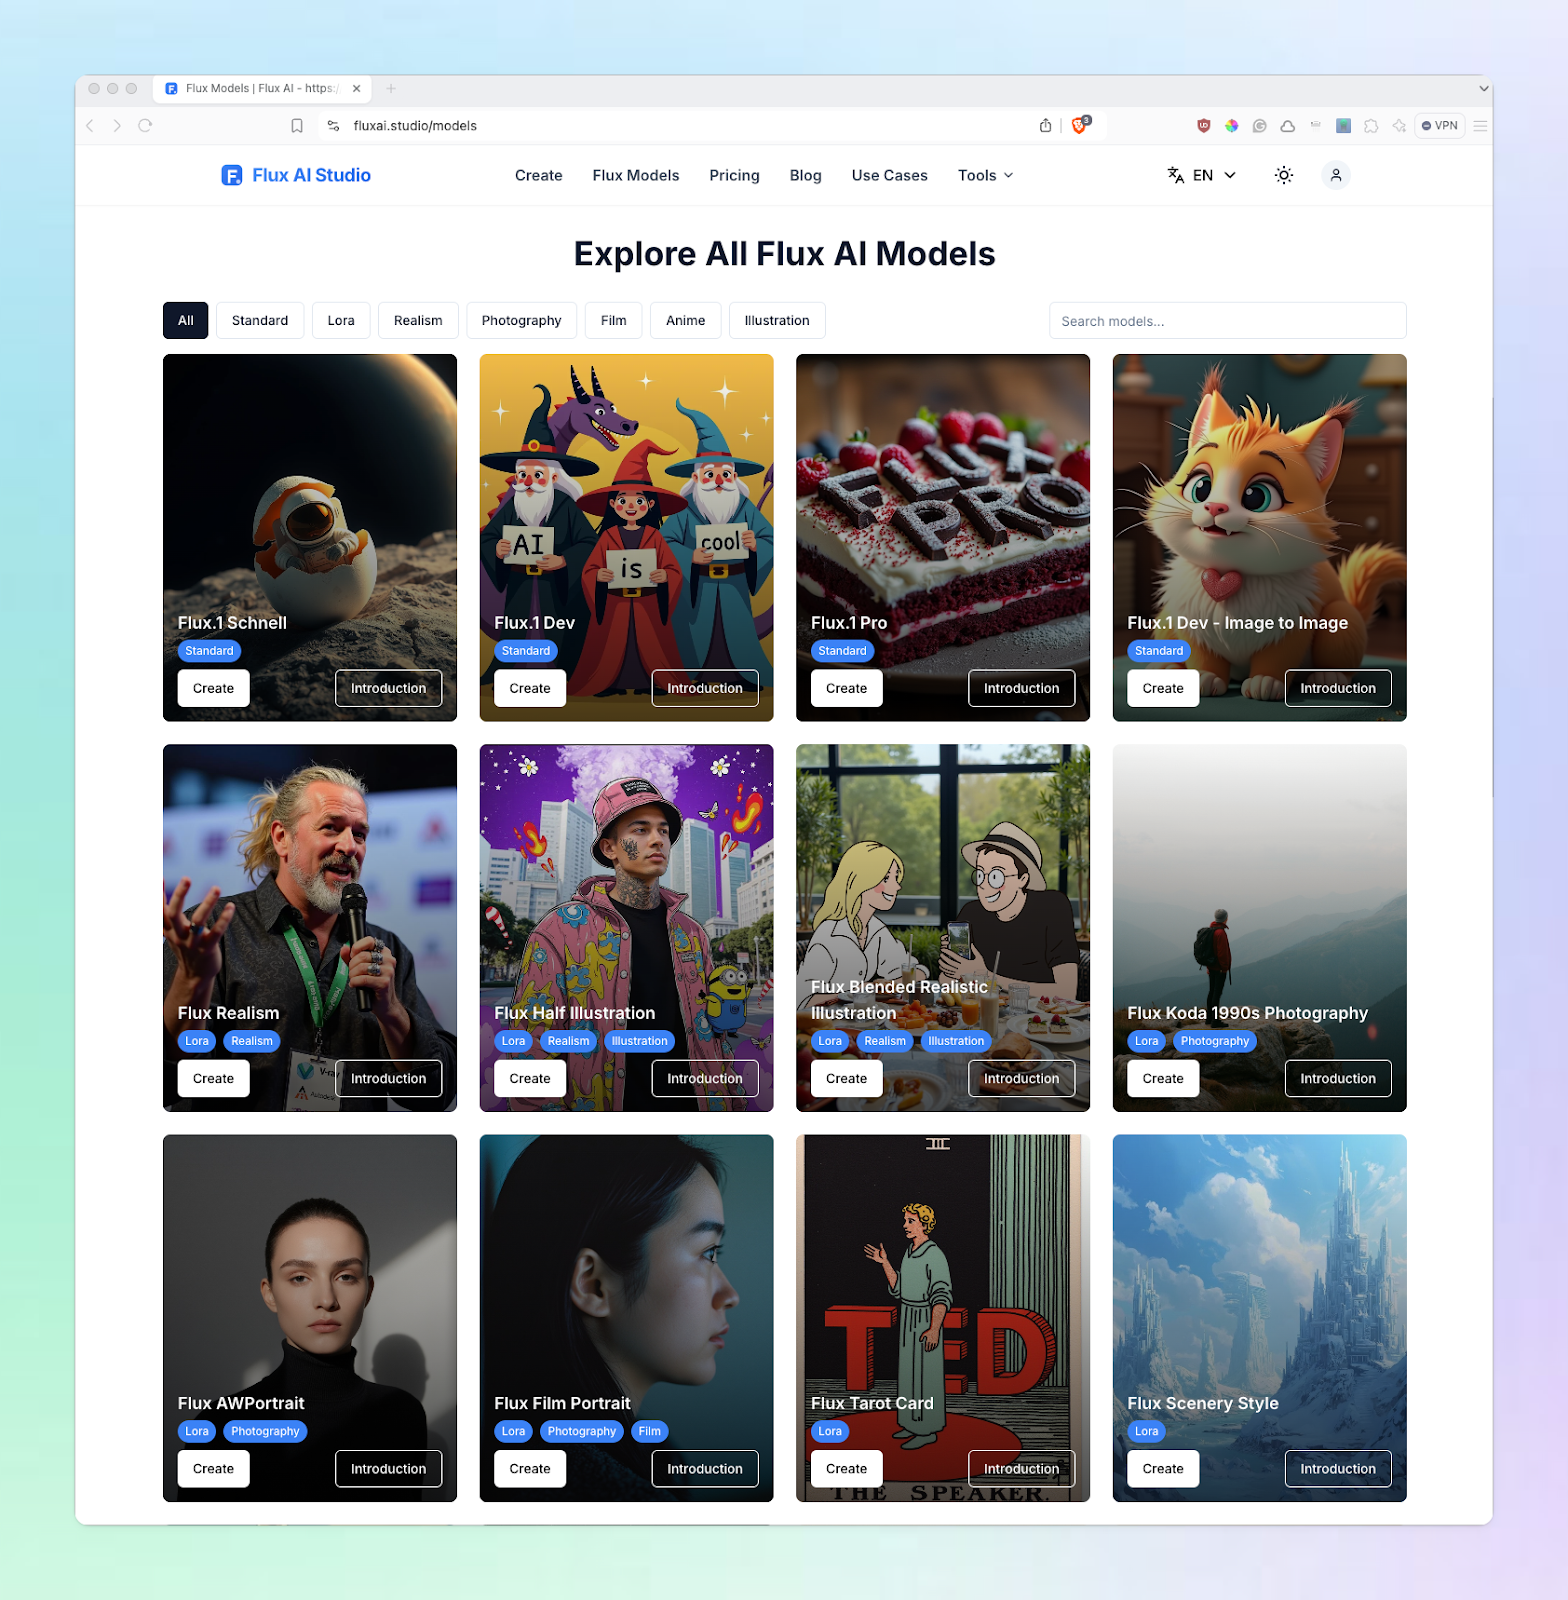
Task: Click the Film tag on Flux Film Portrait
Action: coord(650,1431)
